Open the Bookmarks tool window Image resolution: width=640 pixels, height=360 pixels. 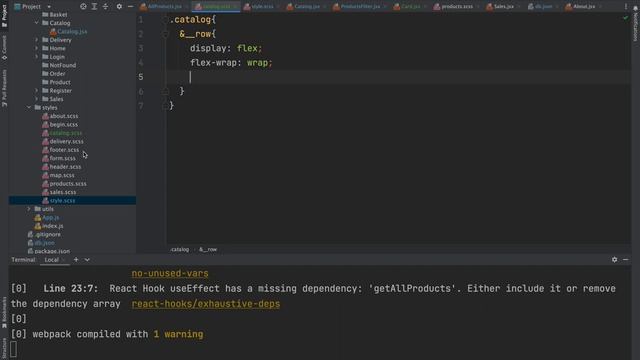point(4,312)
